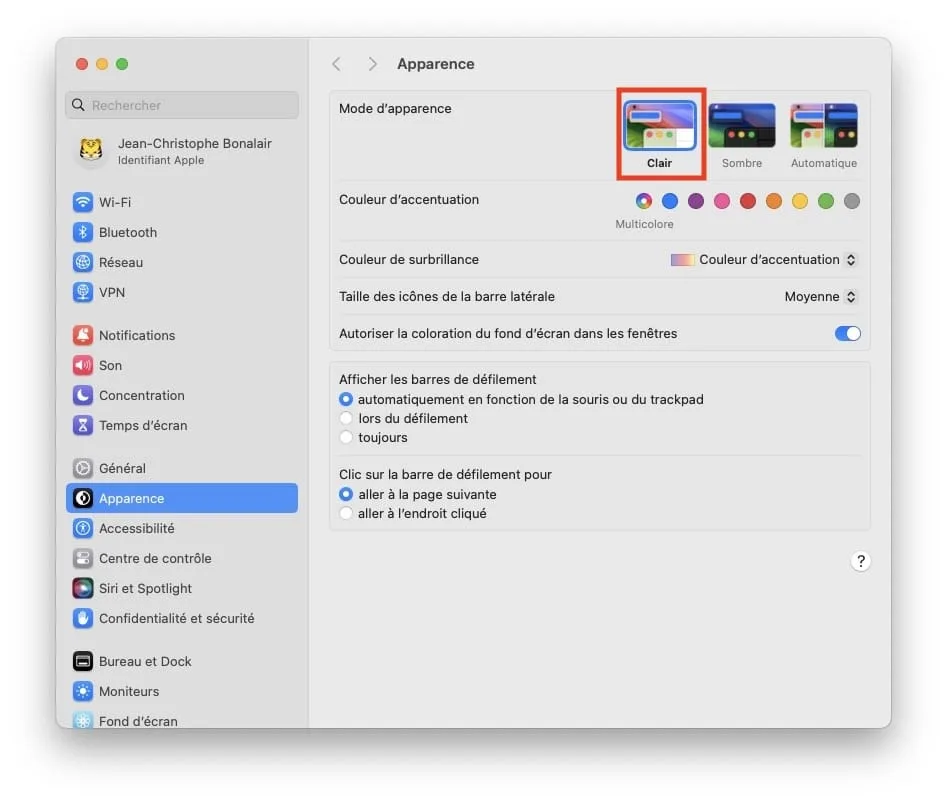Open Siri et Spotlight icon
Image resolution: width=947 pixels, height=802 pixels.
point(83,588)
